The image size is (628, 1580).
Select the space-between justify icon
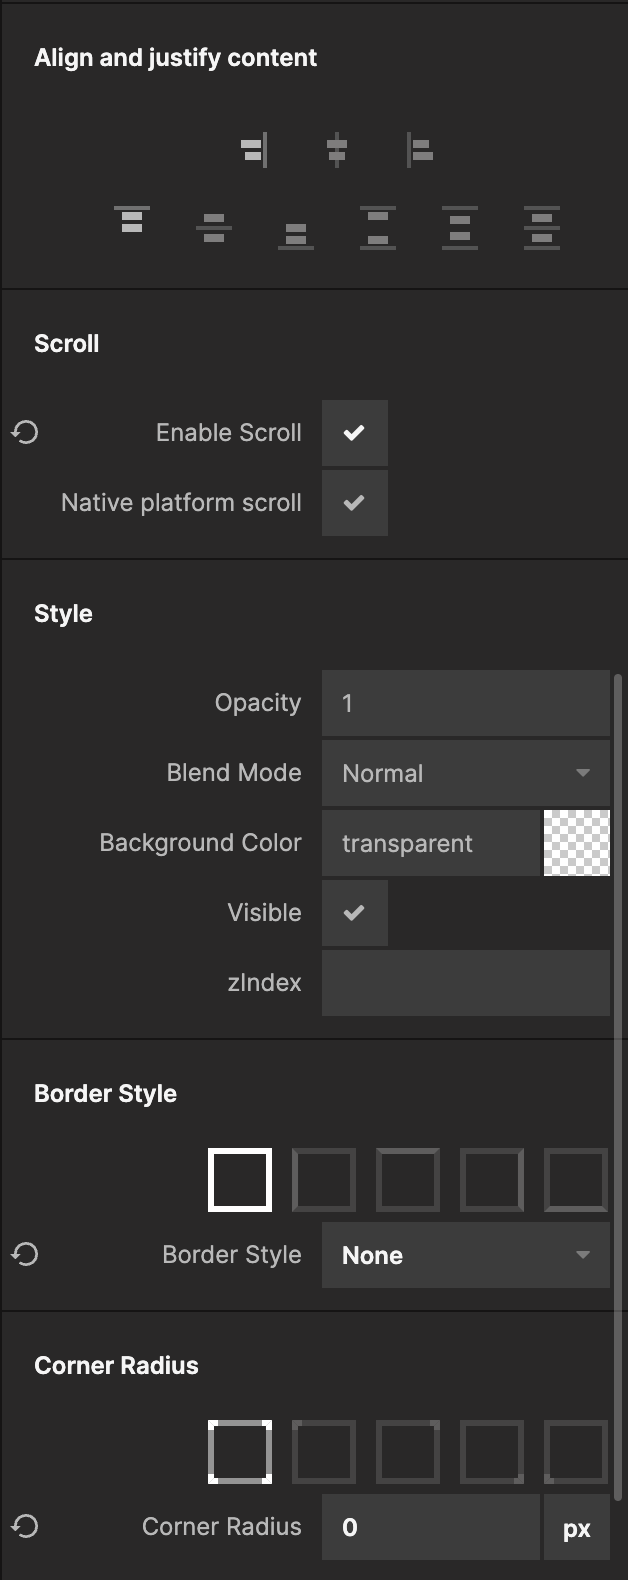point(378,228)
